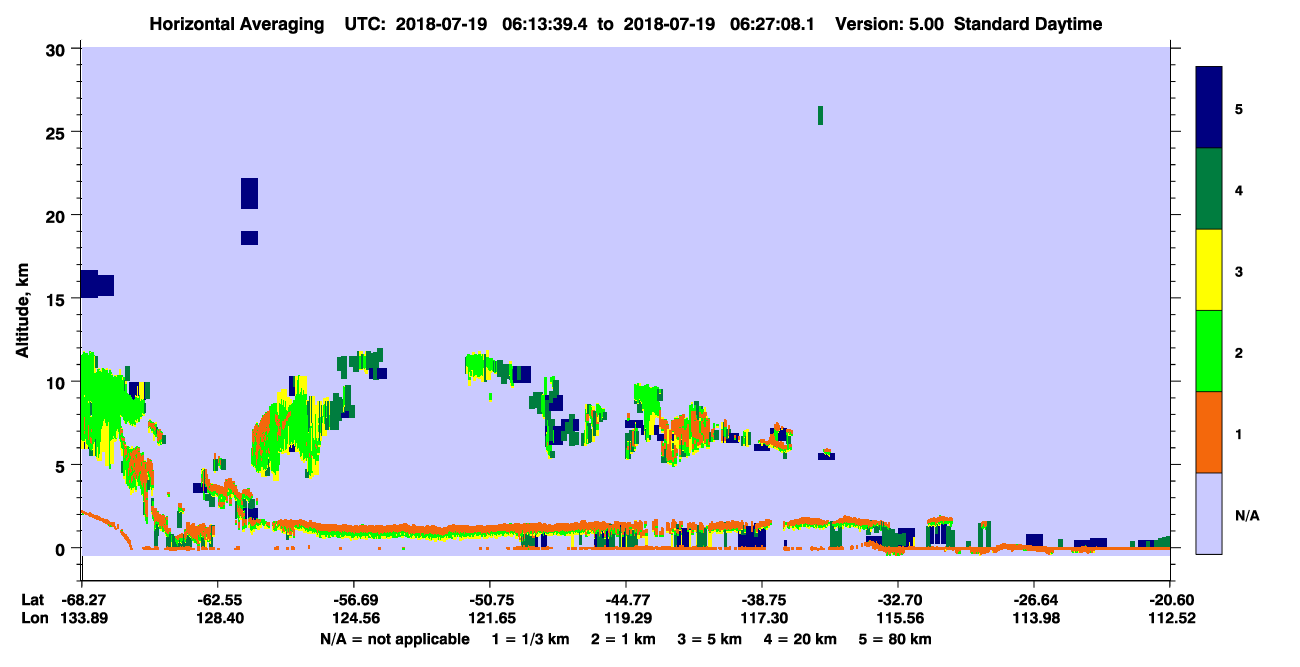Click the small green feature near 26 km altitude
Image resolution: width=1300 pixels, height=667 pixels.
pos(820,115)
